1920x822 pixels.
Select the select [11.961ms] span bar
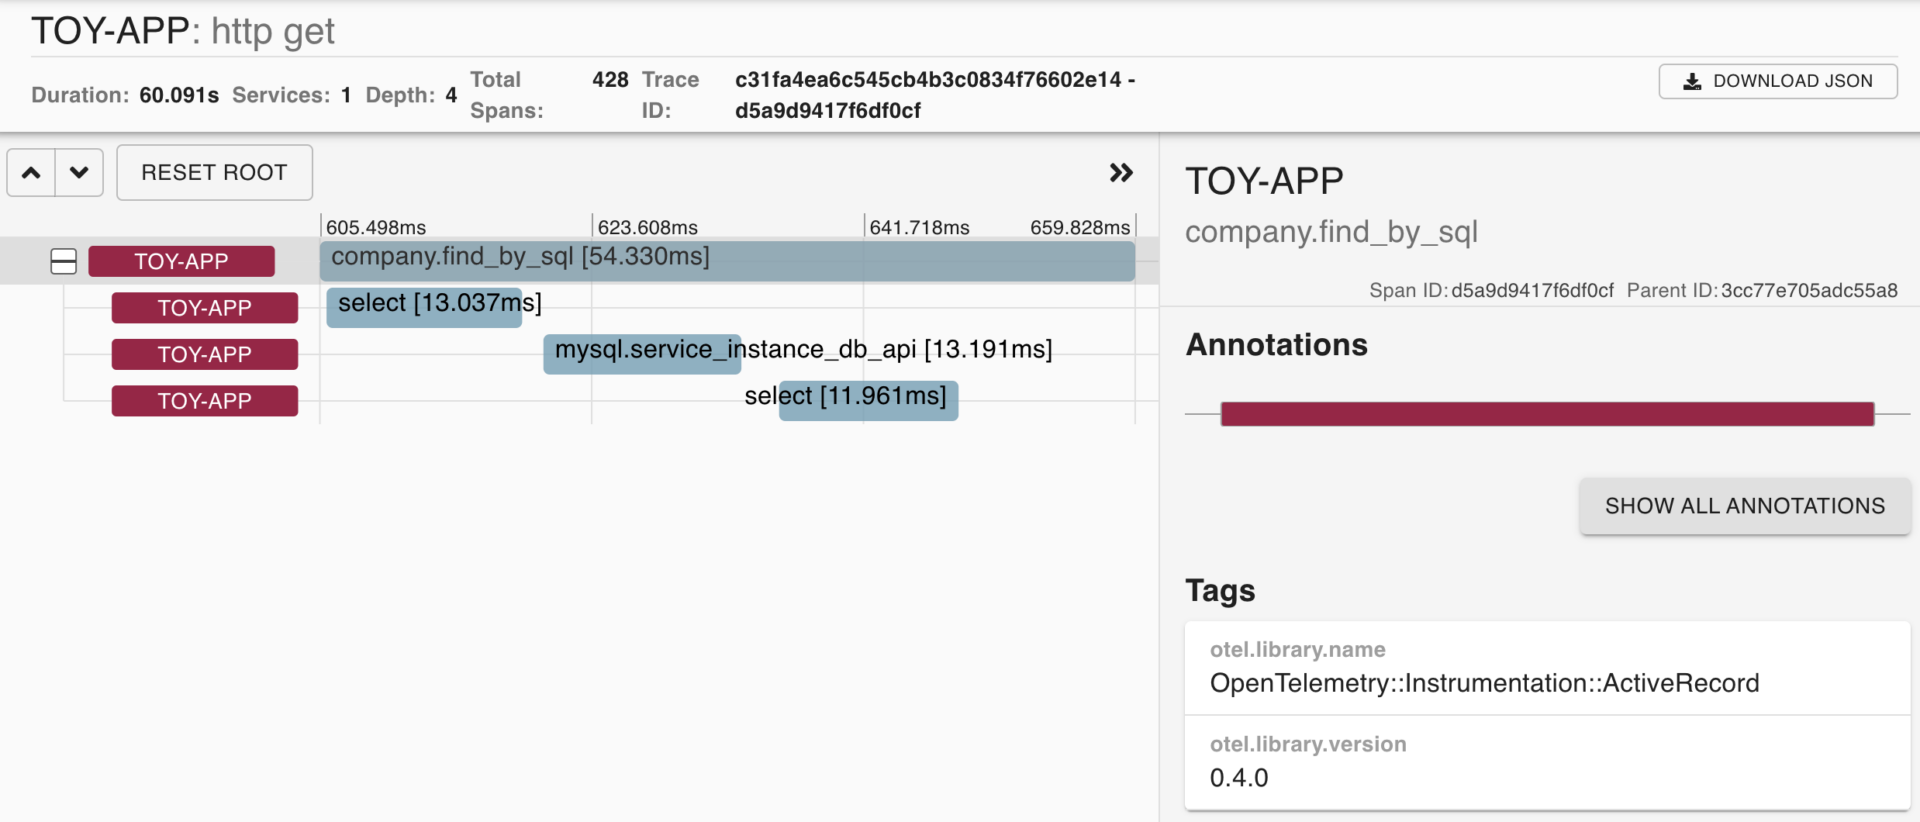(x=868, y=400)
